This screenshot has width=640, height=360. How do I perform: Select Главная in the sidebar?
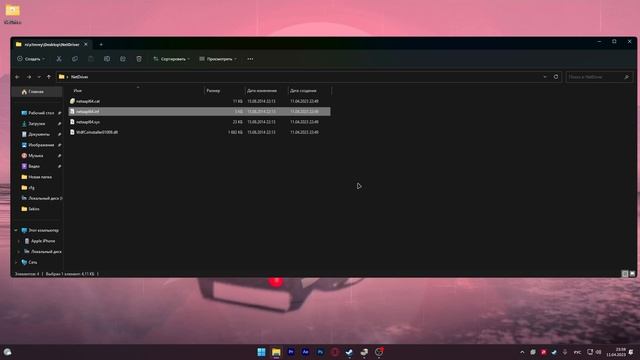tap(36, 92)
